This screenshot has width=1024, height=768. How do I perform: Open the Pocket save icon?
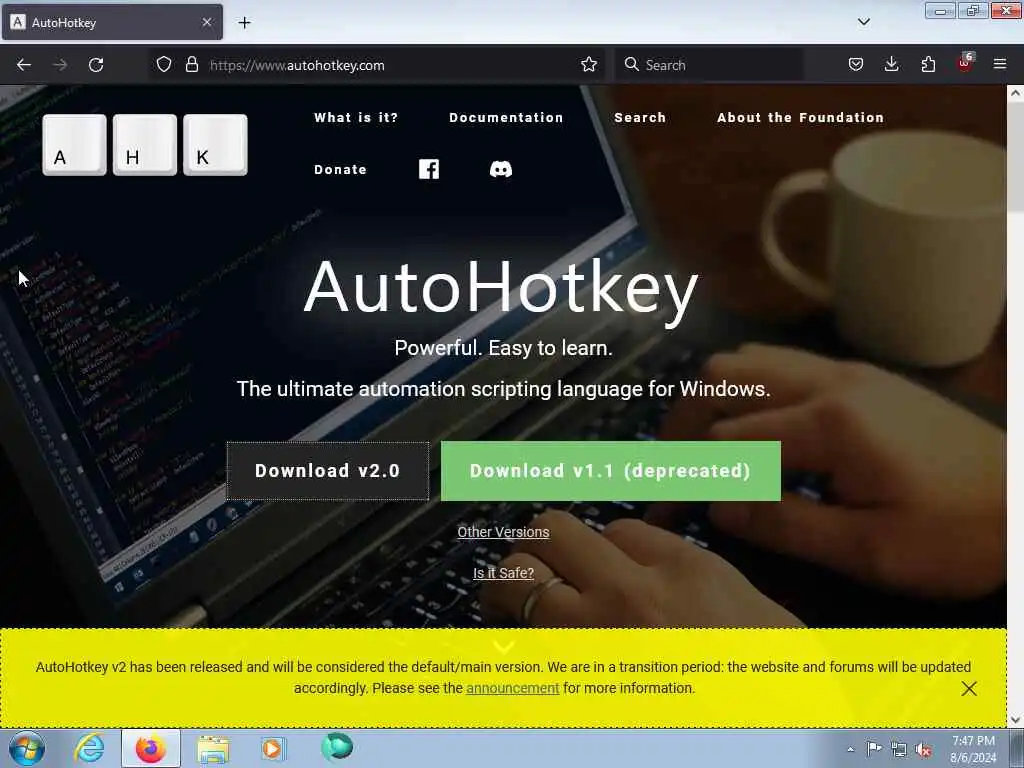pyautogui.click(x=856, y=65)
